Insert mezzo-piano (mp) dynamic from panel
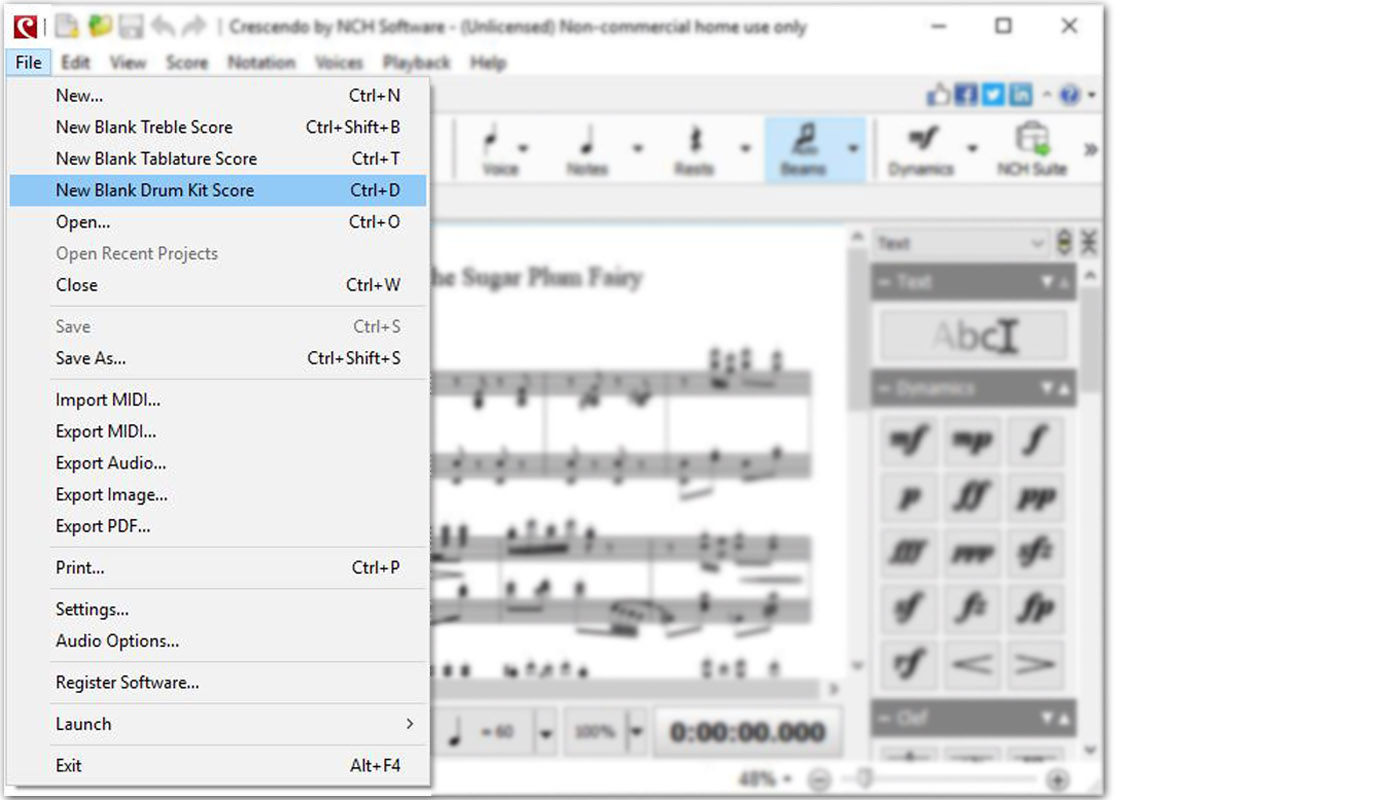 tap(972, 441)
